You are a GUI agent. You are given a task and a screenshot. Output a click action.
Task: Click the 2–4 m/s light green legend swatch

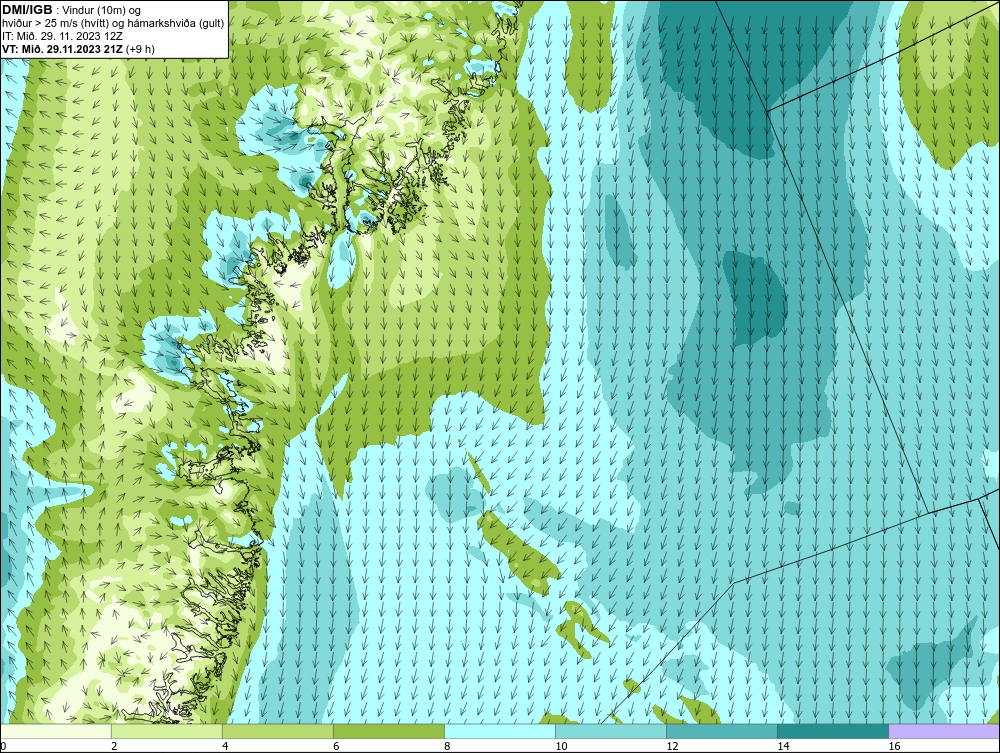click(166, 731)
